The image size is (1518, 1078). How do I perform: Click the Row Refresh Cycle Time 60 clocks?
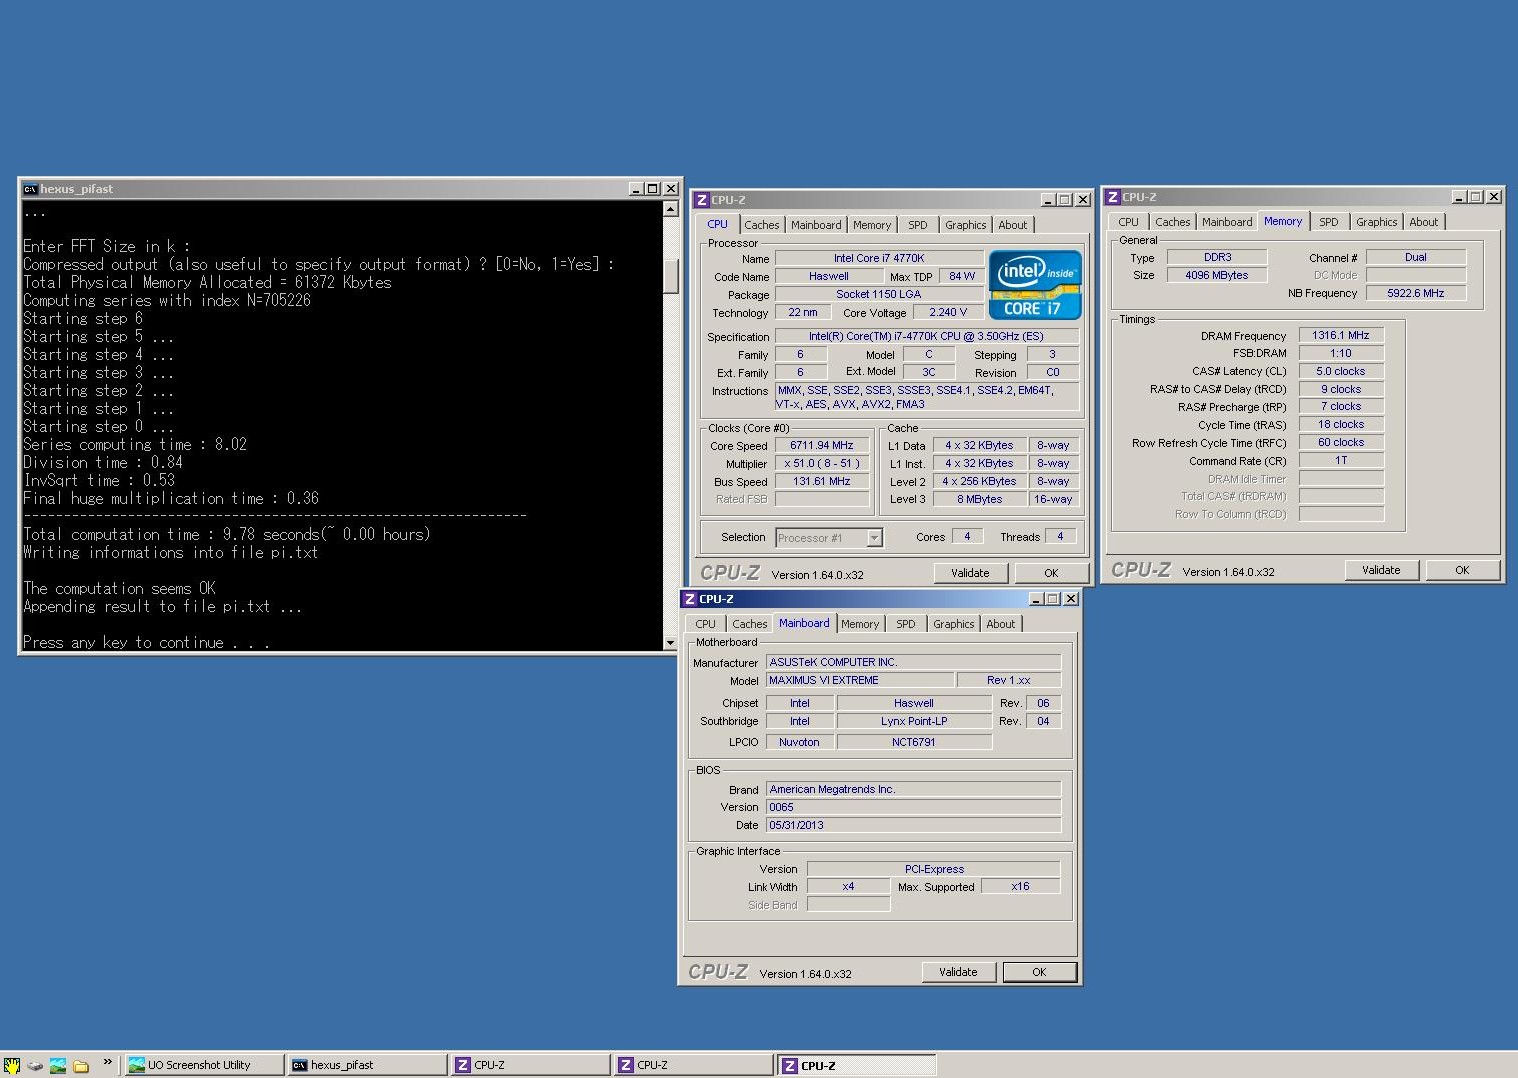(1341, 442)
